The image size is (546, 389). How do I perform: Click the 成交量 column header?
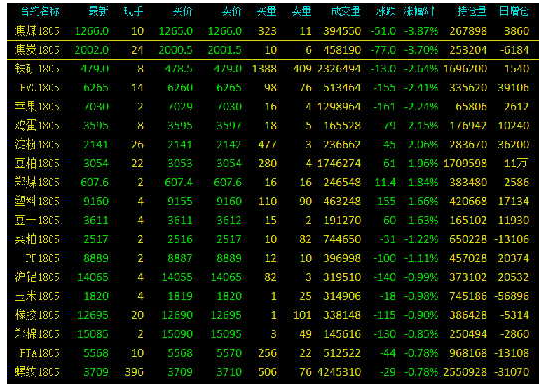(x=345, y=12)
